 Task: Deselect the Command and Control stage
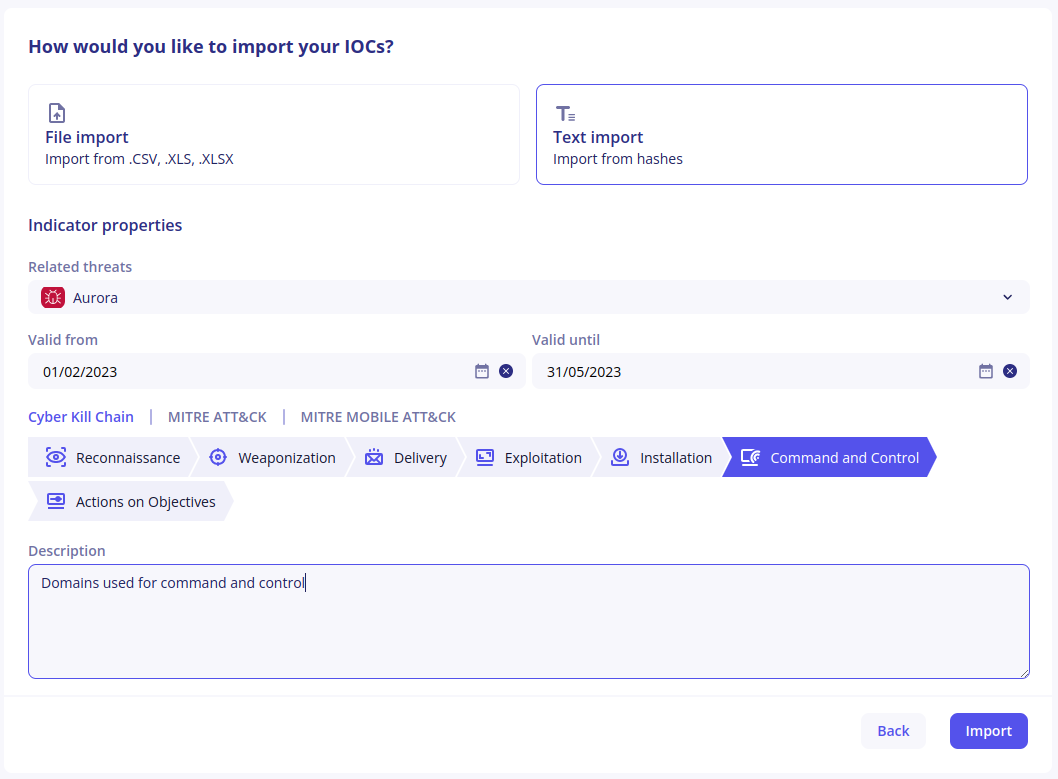pyautogui.click(x=829, y=458)
